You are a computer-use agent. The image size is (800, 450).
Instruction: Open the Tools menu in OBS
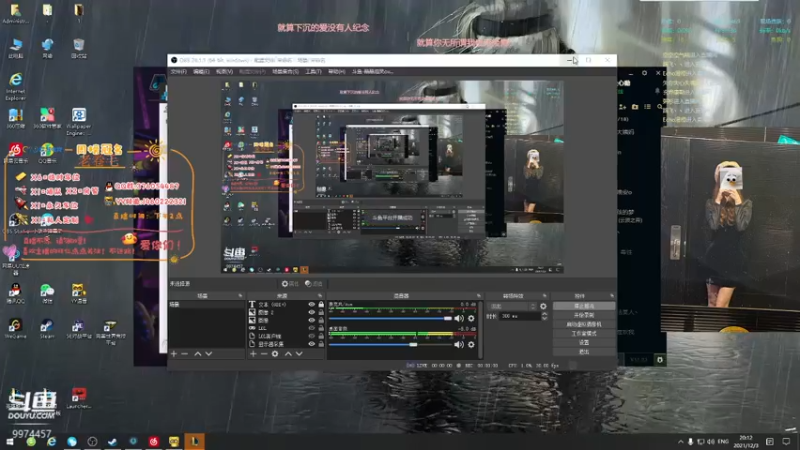pos(313,72)
